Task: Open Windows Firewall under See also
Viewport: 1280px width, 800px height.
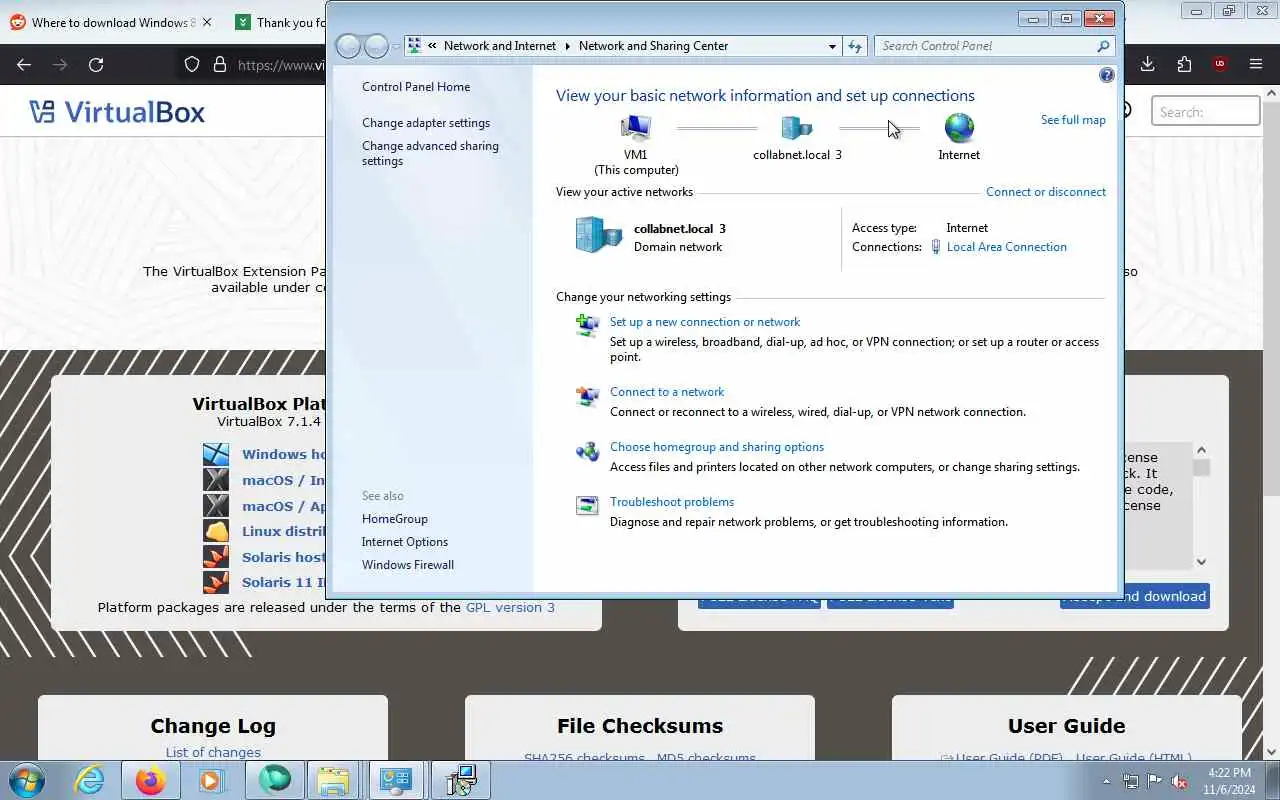Action: pyautogui.click(x=407, y=565)
